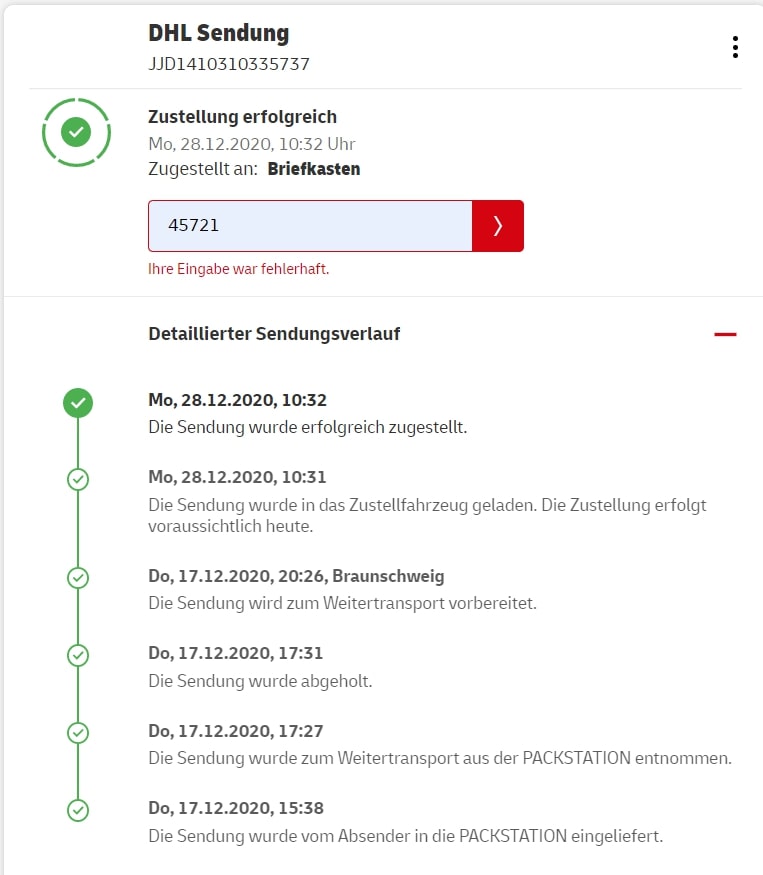Click the Zustellung erfolgreich status text

(x=242, y=117)
